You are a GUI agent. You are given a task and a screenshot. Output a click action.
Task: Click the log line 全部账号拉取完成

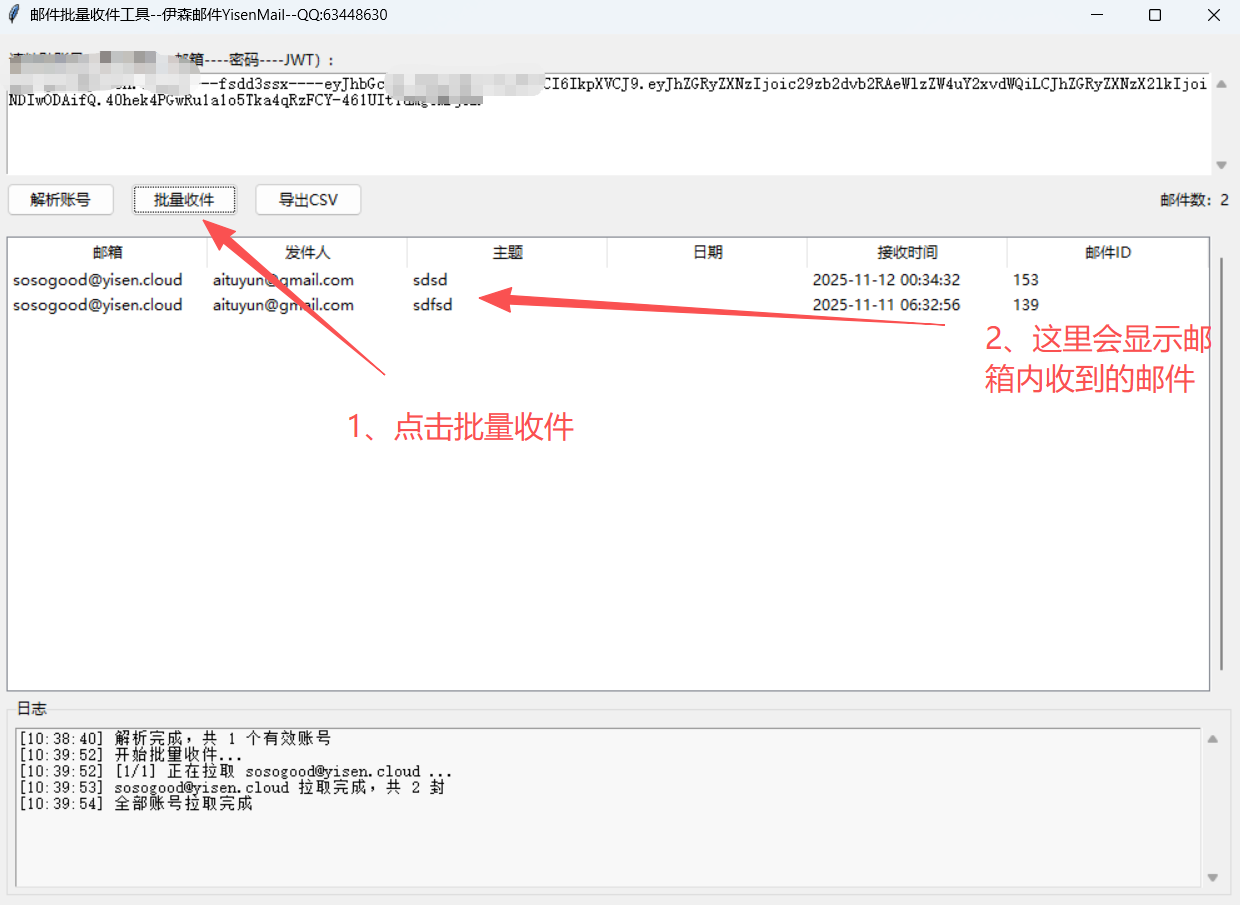(140, 803)
